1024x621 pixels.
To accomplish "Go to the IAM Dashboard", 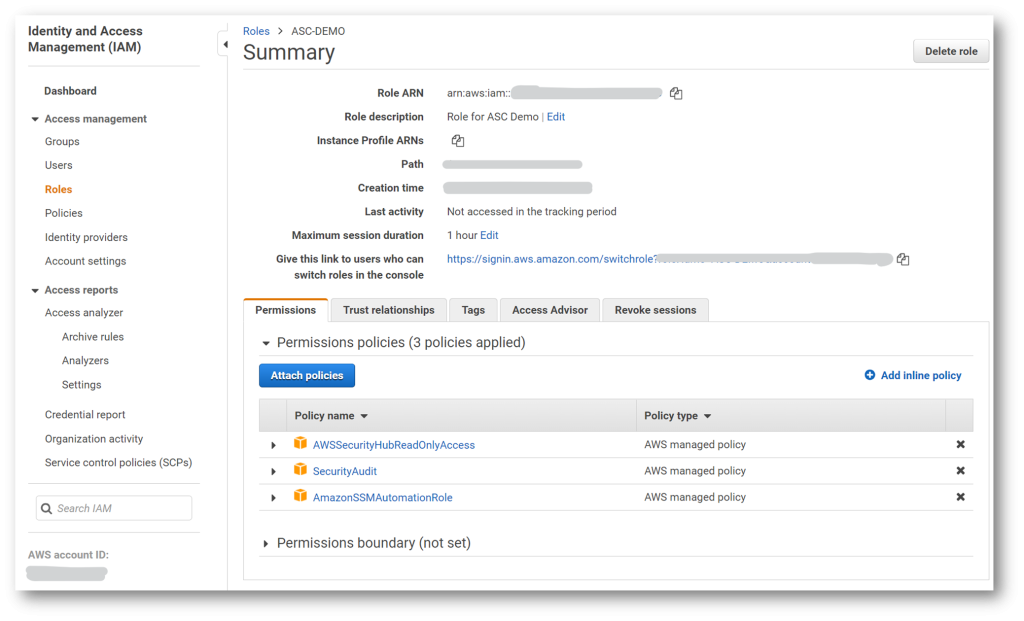I will 71,91.
